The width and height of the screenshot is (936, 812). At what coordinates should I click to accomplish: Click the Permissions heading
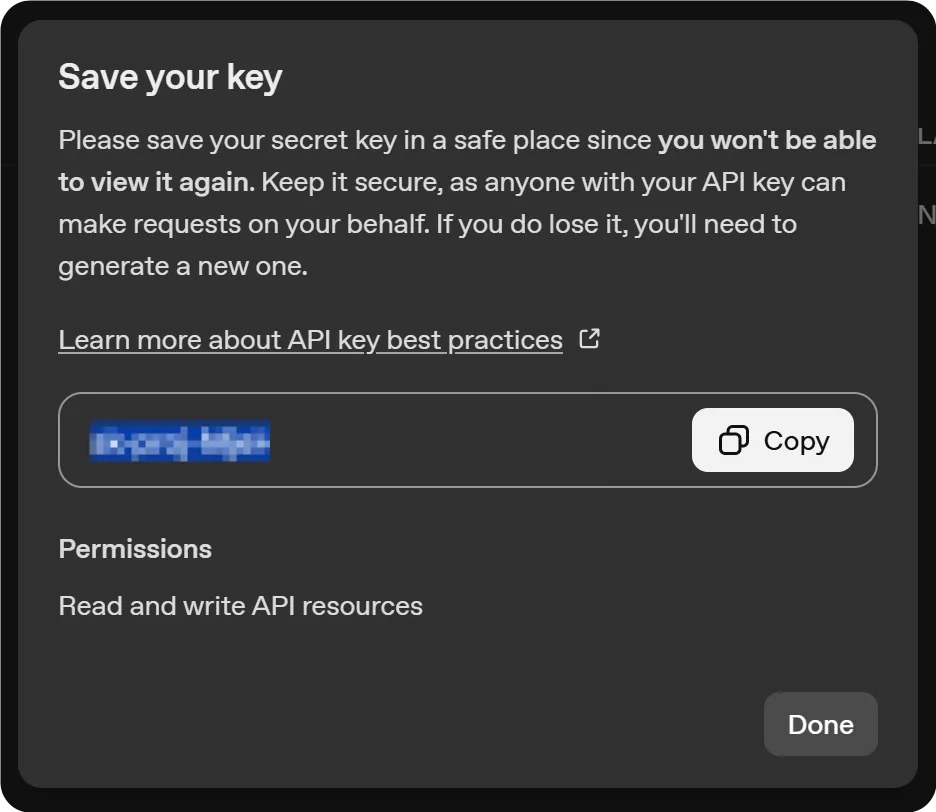click(x=135, y=548)
